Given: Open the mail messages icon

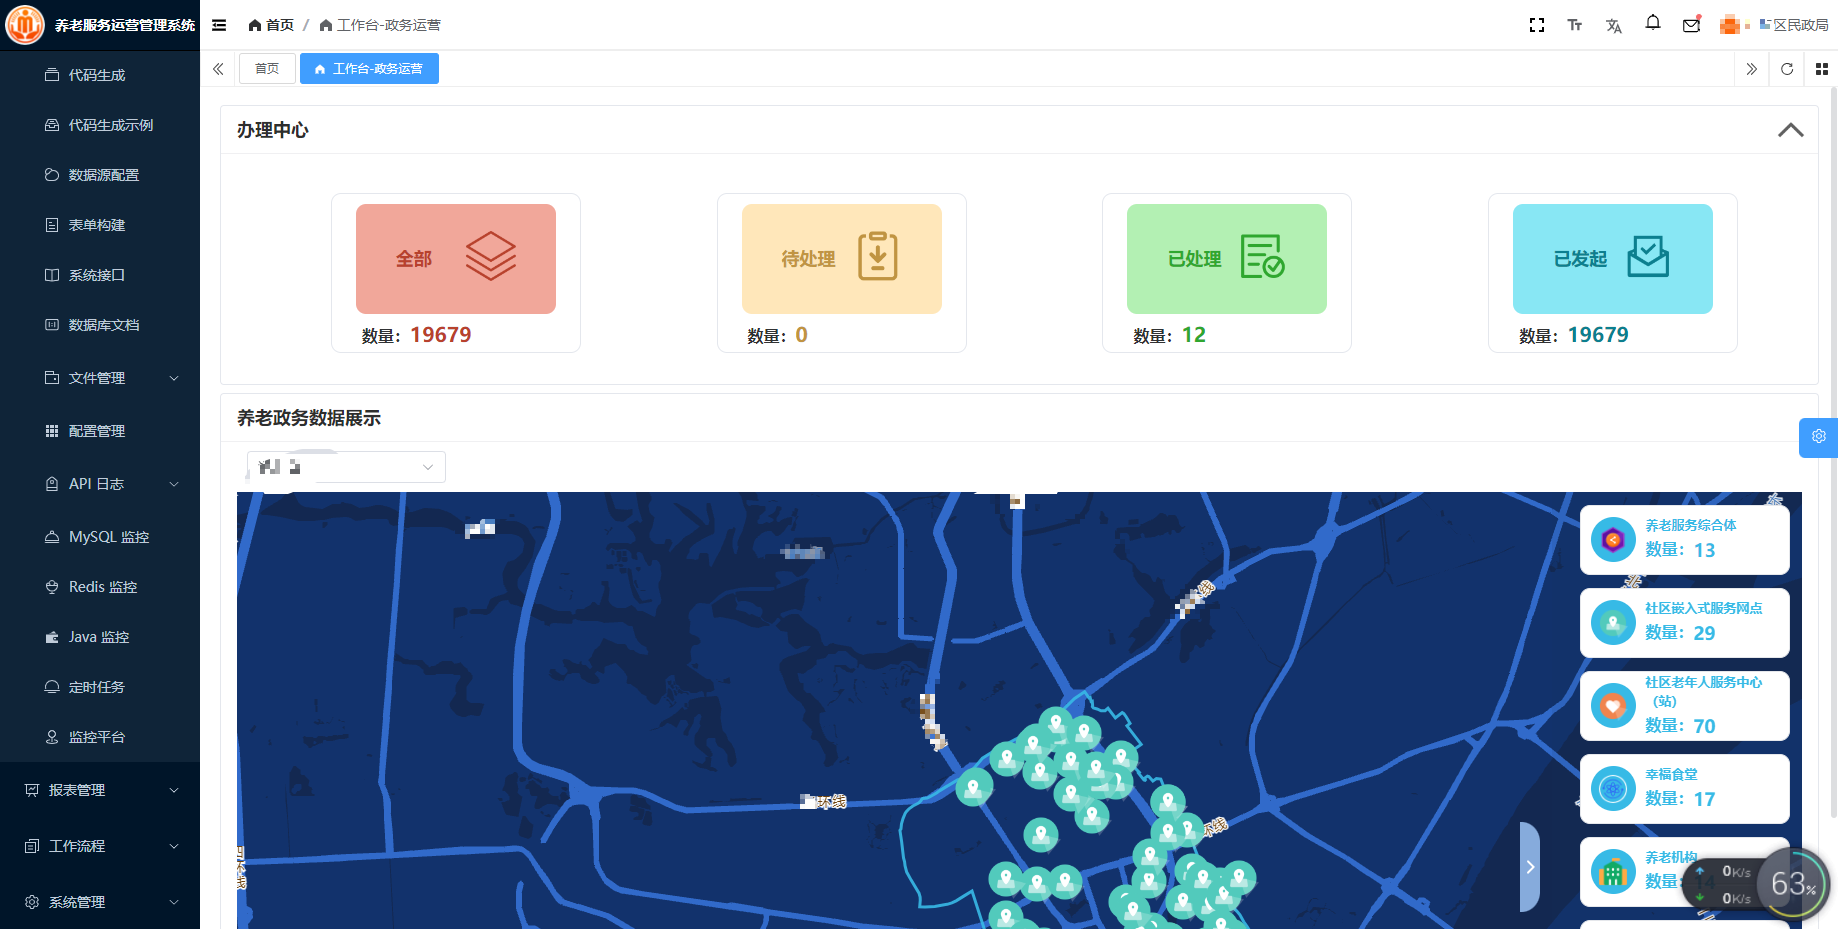Looking at the screenshot, I should (x=1692, y=25).
